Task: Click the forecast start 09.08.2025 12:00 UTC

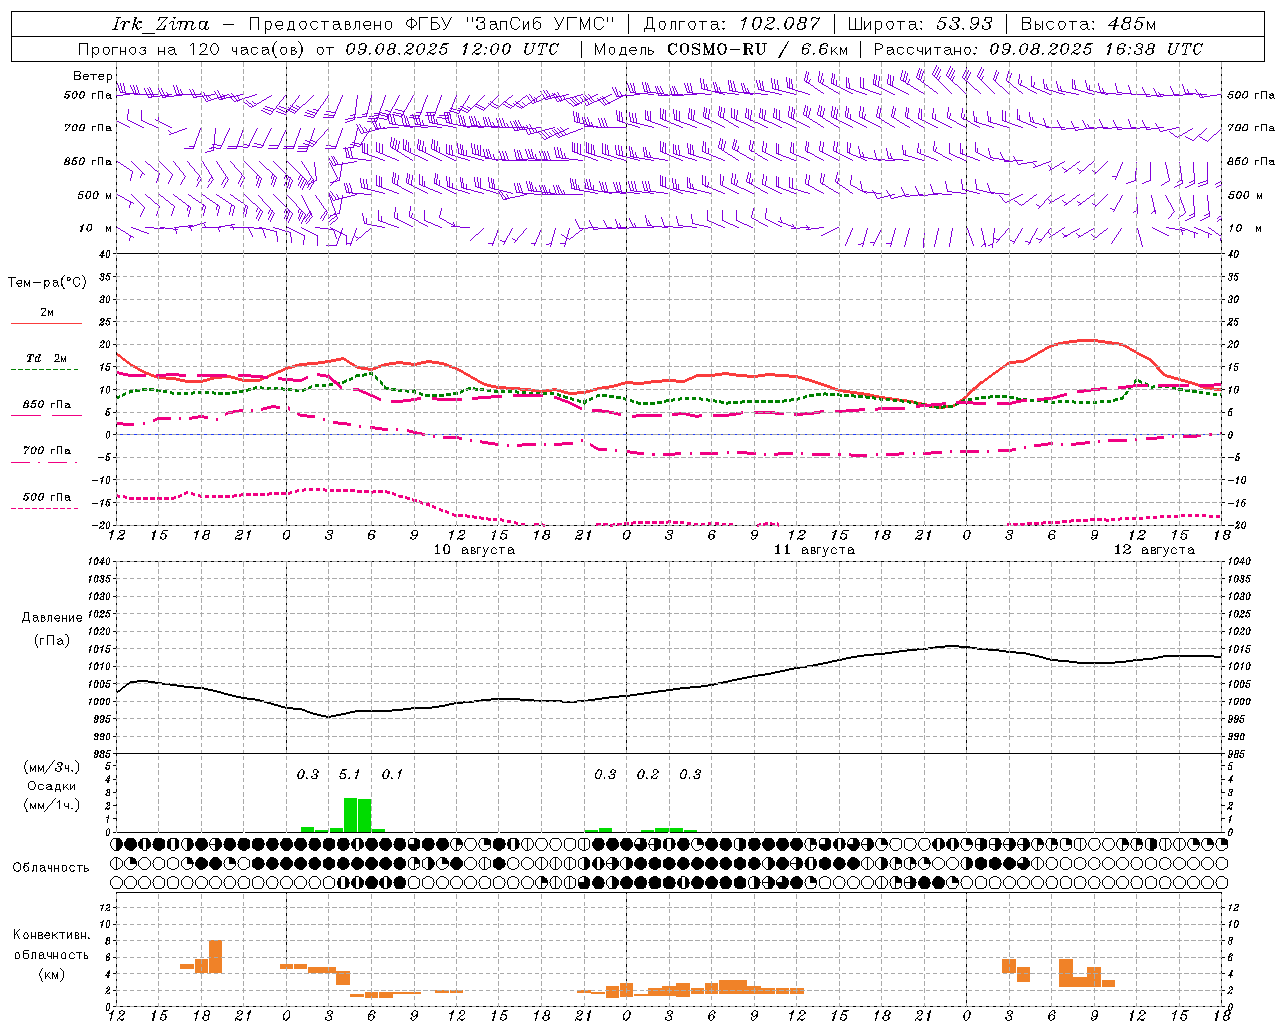Action: point(452,49)
